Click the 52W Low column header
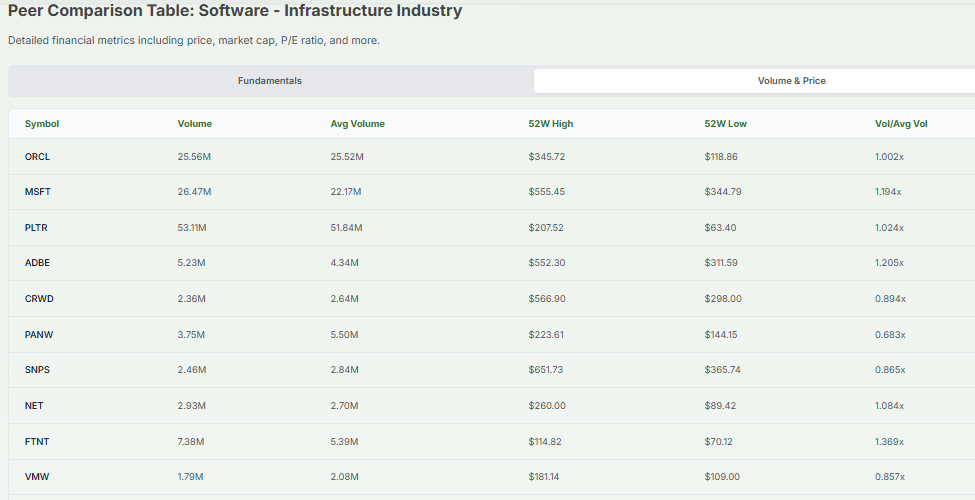The width and height of the screenshot is (975, 500). click(725, 124)
